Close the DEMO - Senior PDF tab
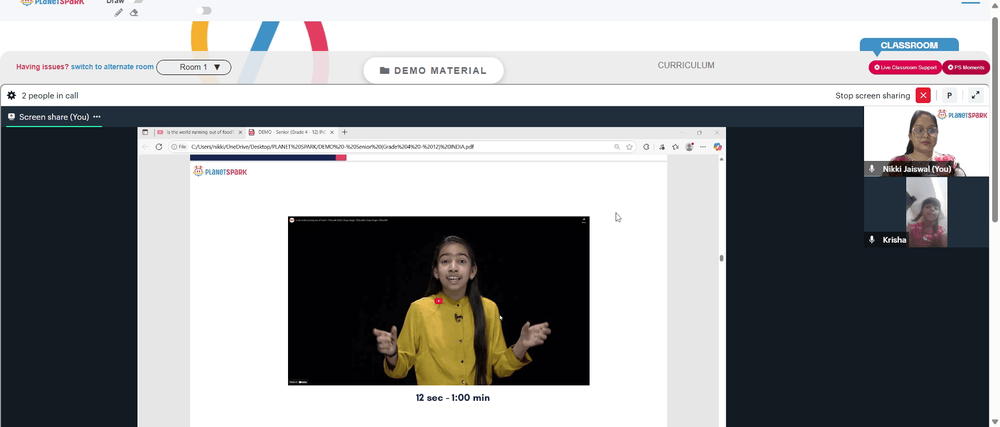This screenshot has height=427, width=1000. pyautogui.click(x=332, y=133)
